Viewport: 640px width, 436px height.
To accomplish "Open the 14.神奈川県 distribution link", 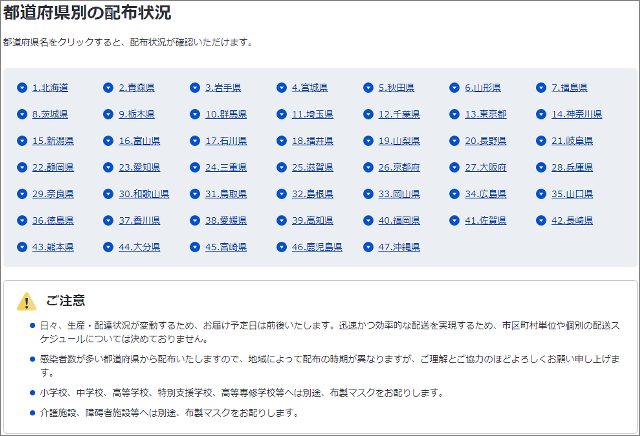I will 576,114.
